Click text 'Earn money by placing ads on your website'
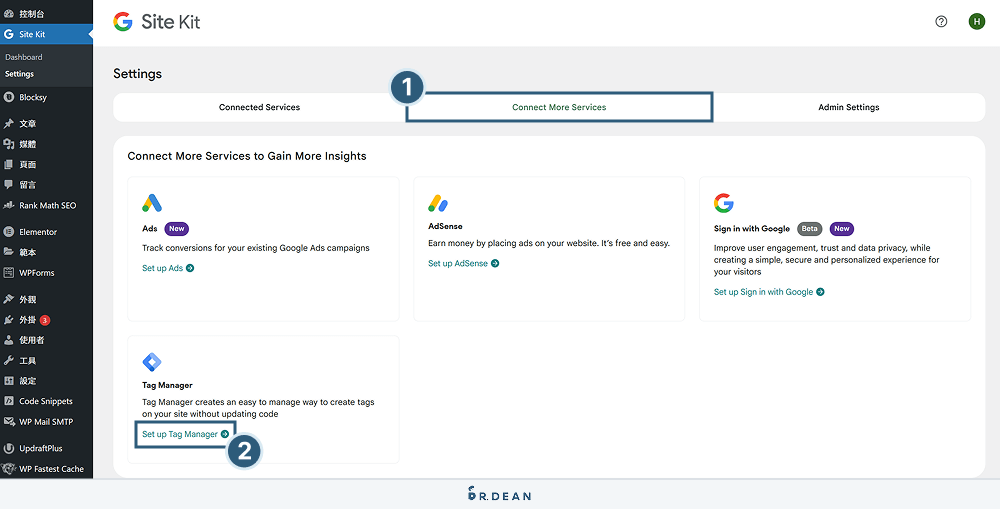The width and height of the screenshot is (1000, 509). pyautogui.click(x=513, y=243)
